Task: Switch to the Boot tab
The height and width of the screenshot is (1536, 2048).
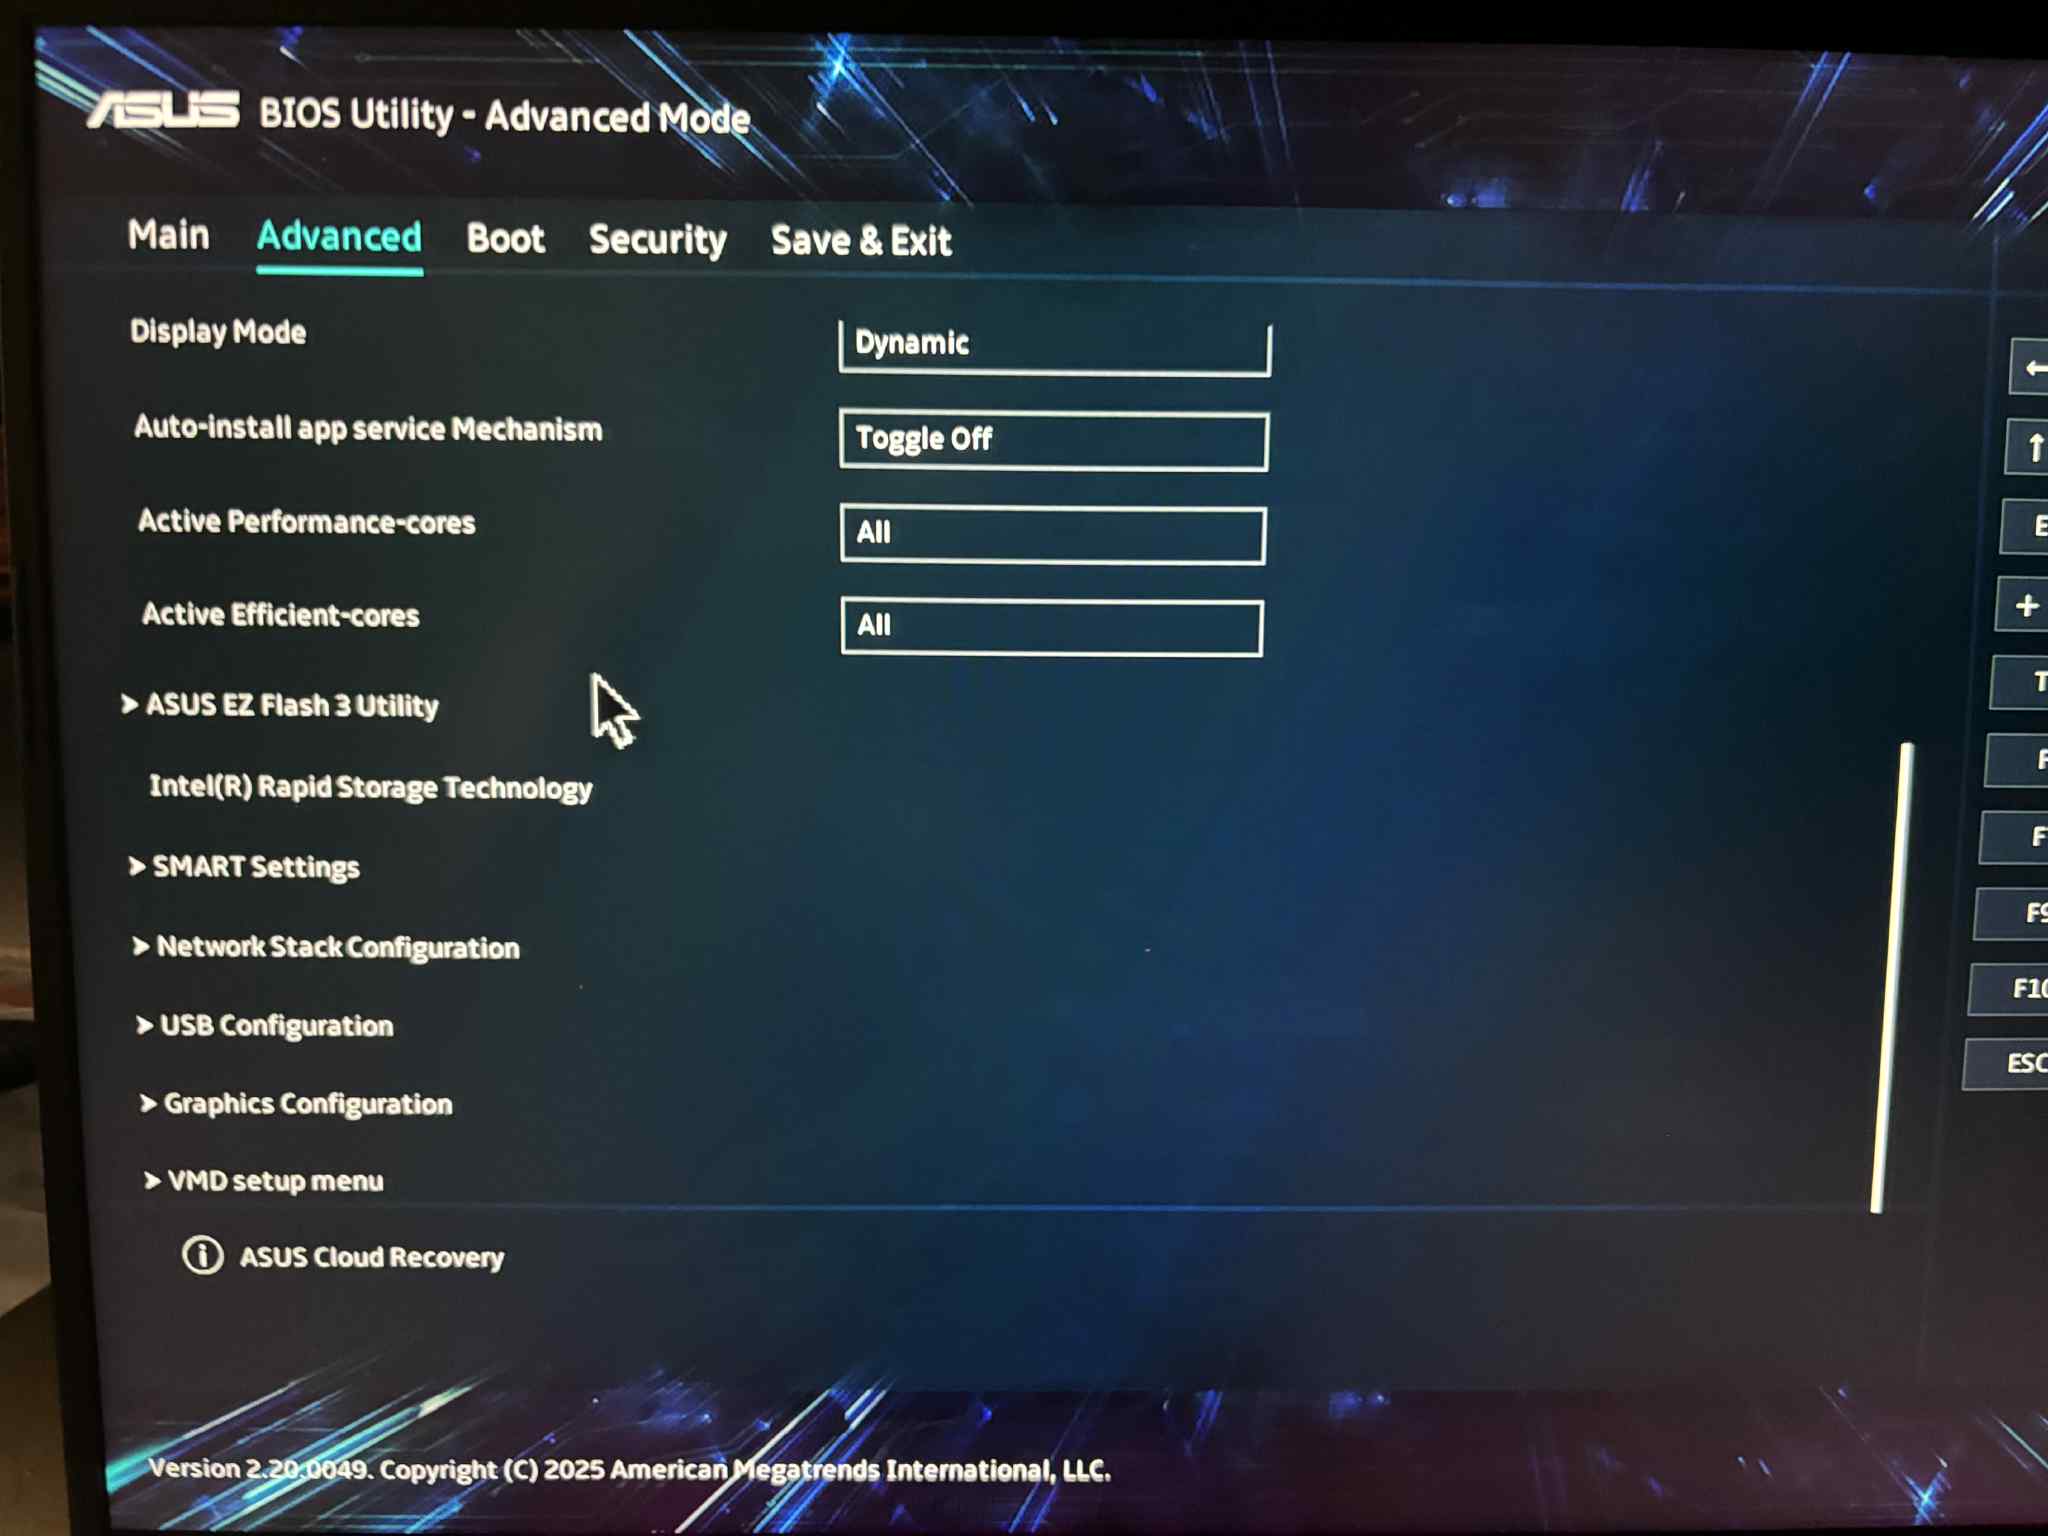Action: coord(505,239)
